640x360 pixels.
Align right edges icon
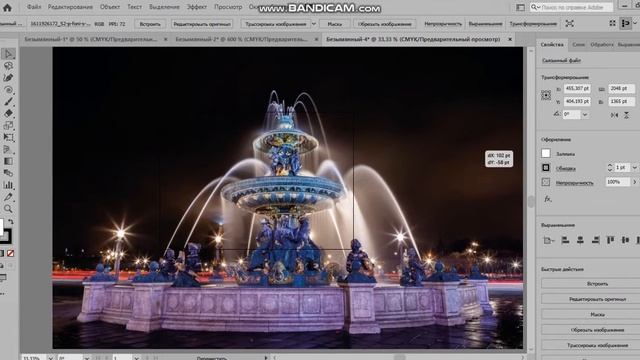pyautogui.click(x=596, y=240)
